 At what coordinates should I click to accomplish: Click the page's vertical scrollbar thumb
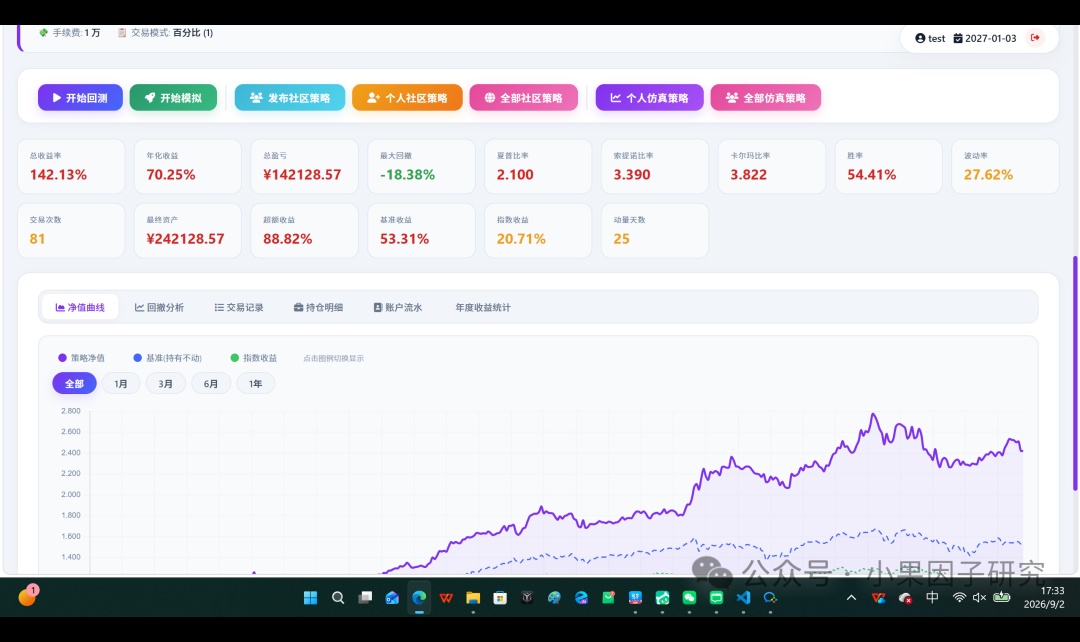point(1074,373)
